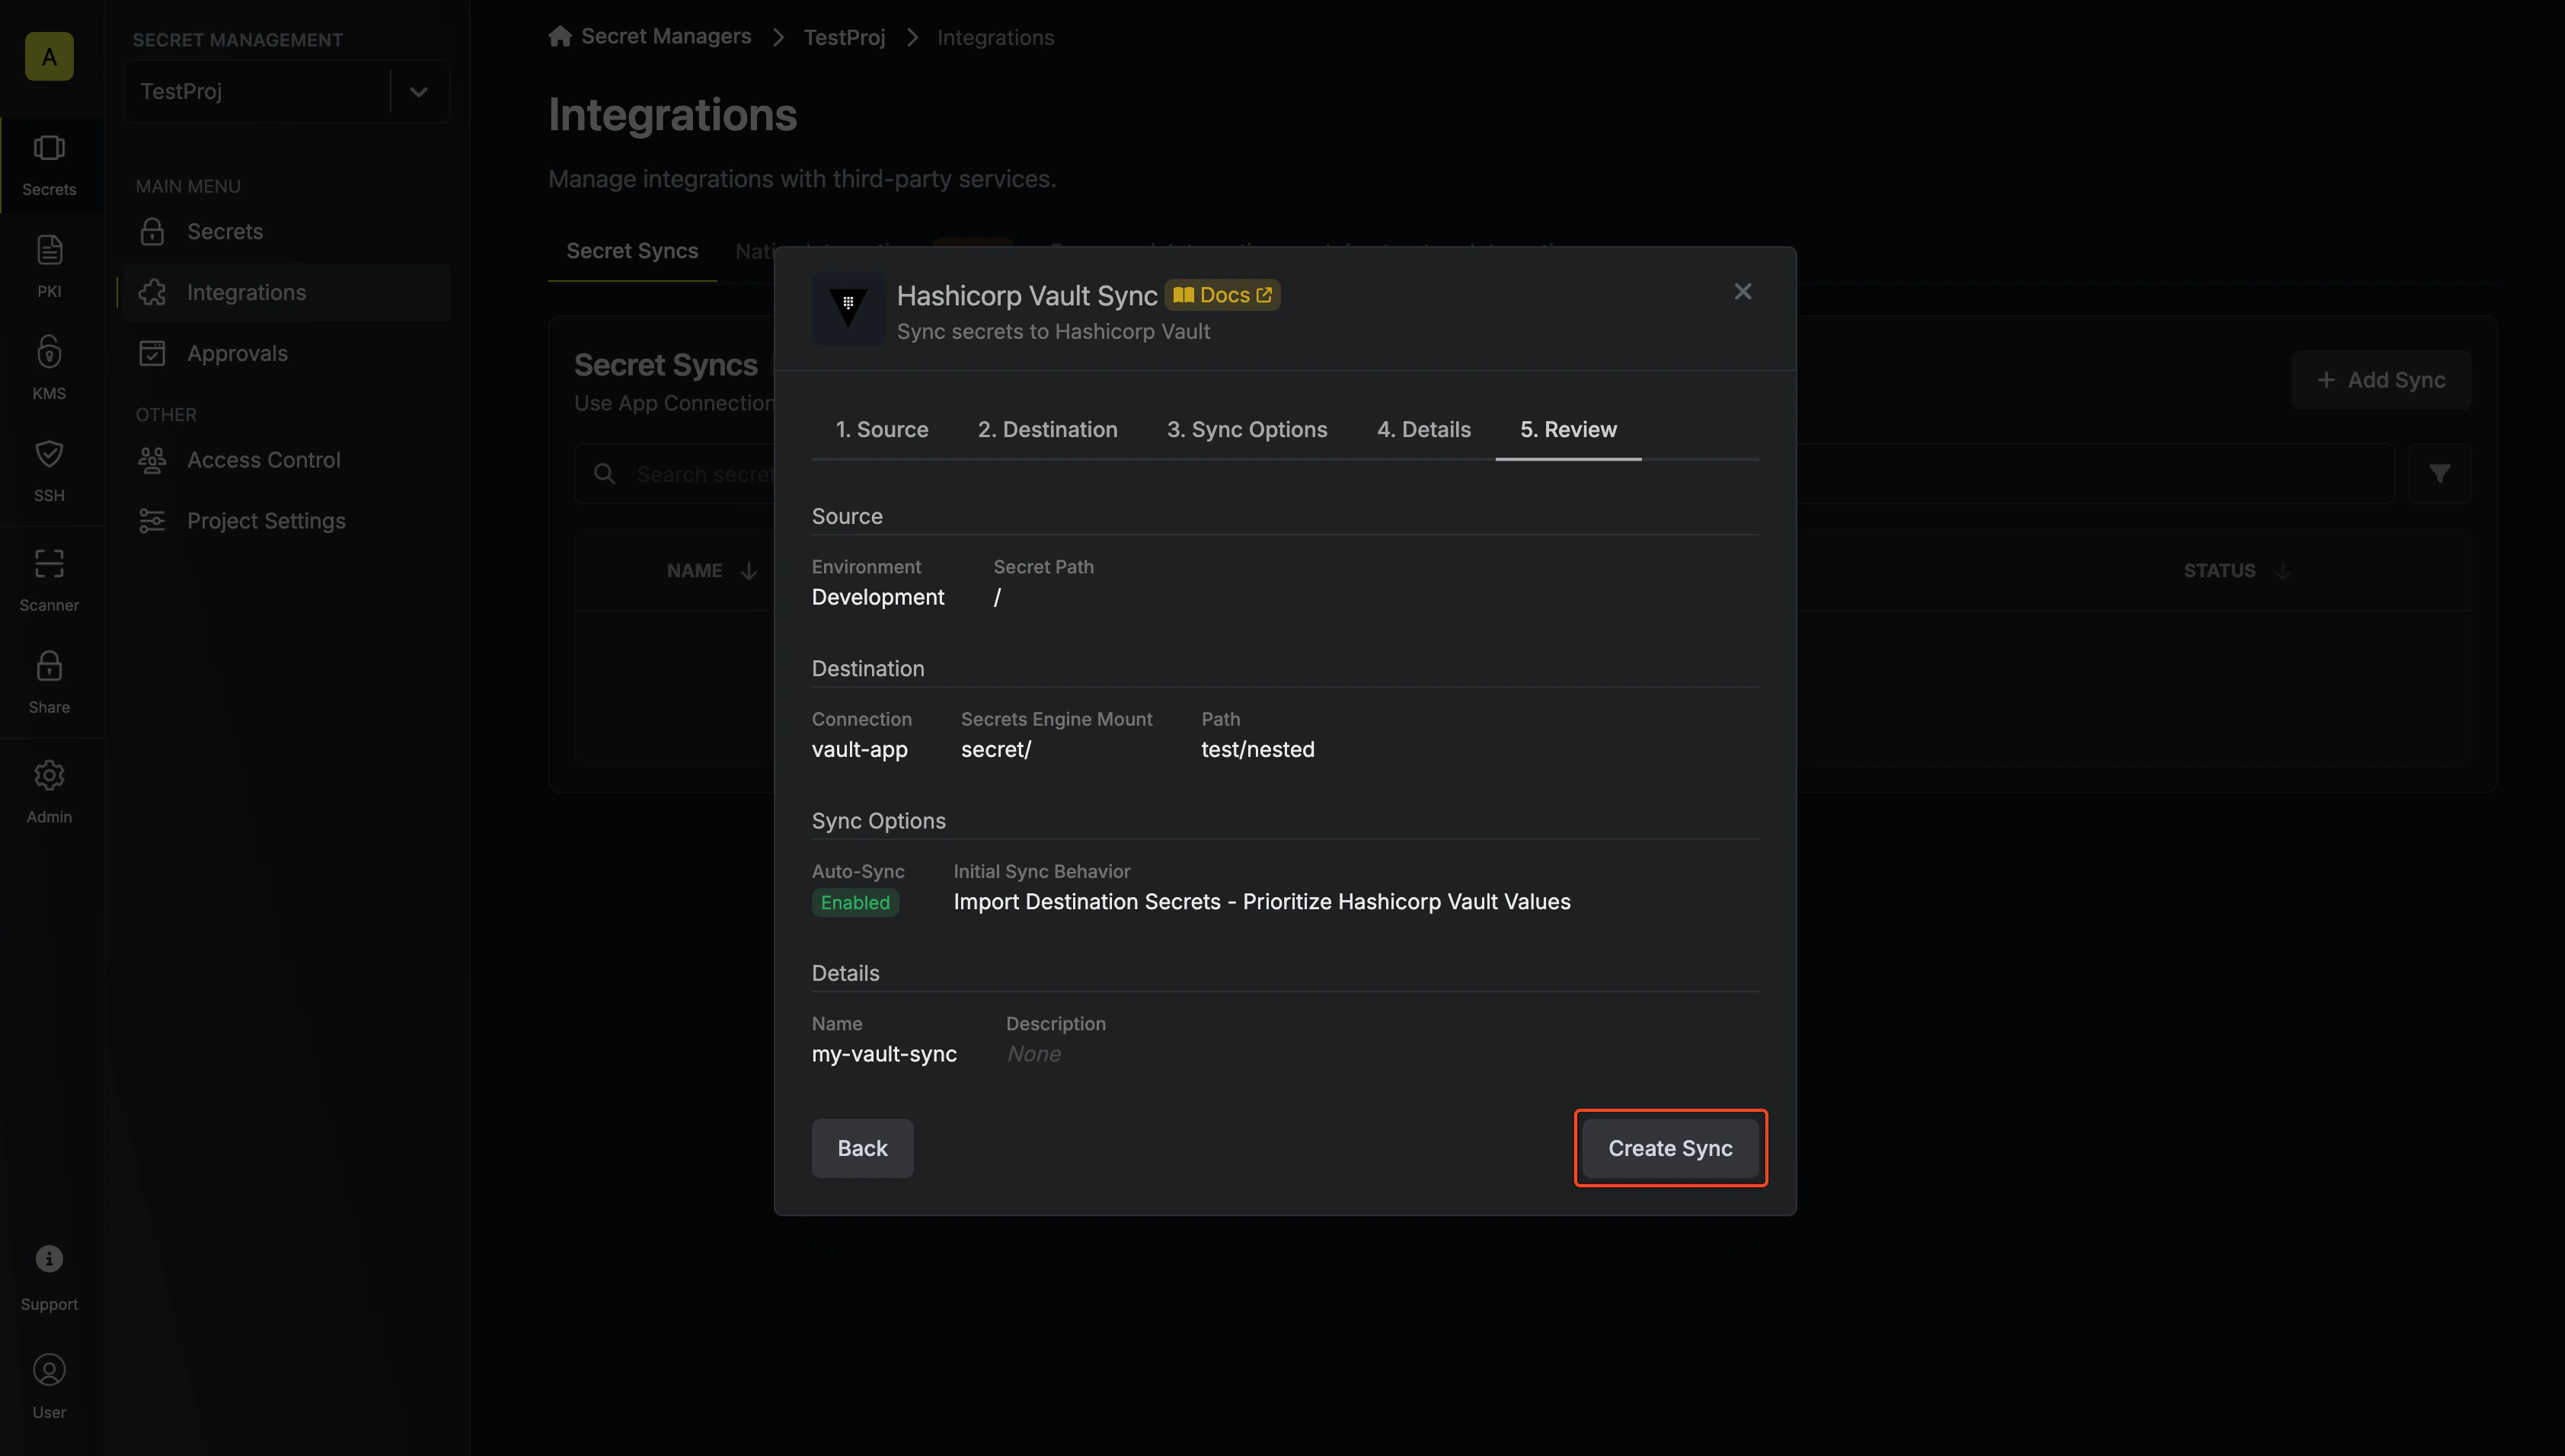Image resolution: width=2565 pixels, height=1456 pixels.
Task: Click the my-vault-sync name value
Action: [884, 1054]
